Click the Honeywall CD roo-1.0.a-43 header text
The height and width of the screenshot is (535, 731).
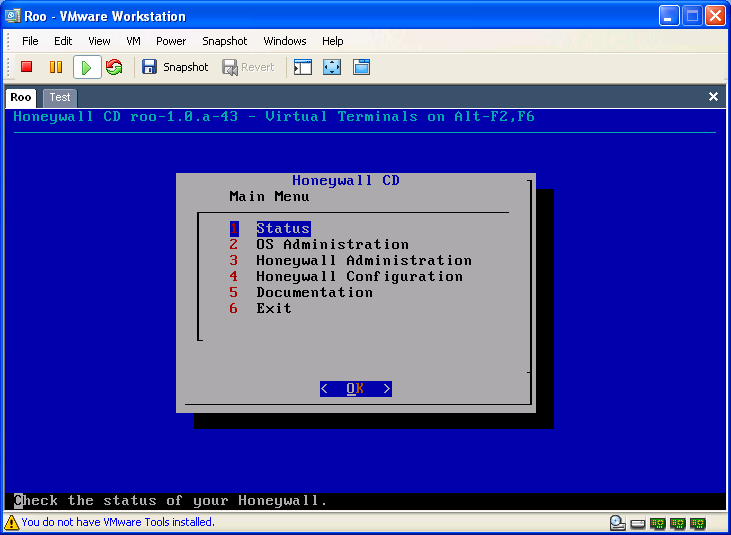pyautogui.click(x=274, y=117)
